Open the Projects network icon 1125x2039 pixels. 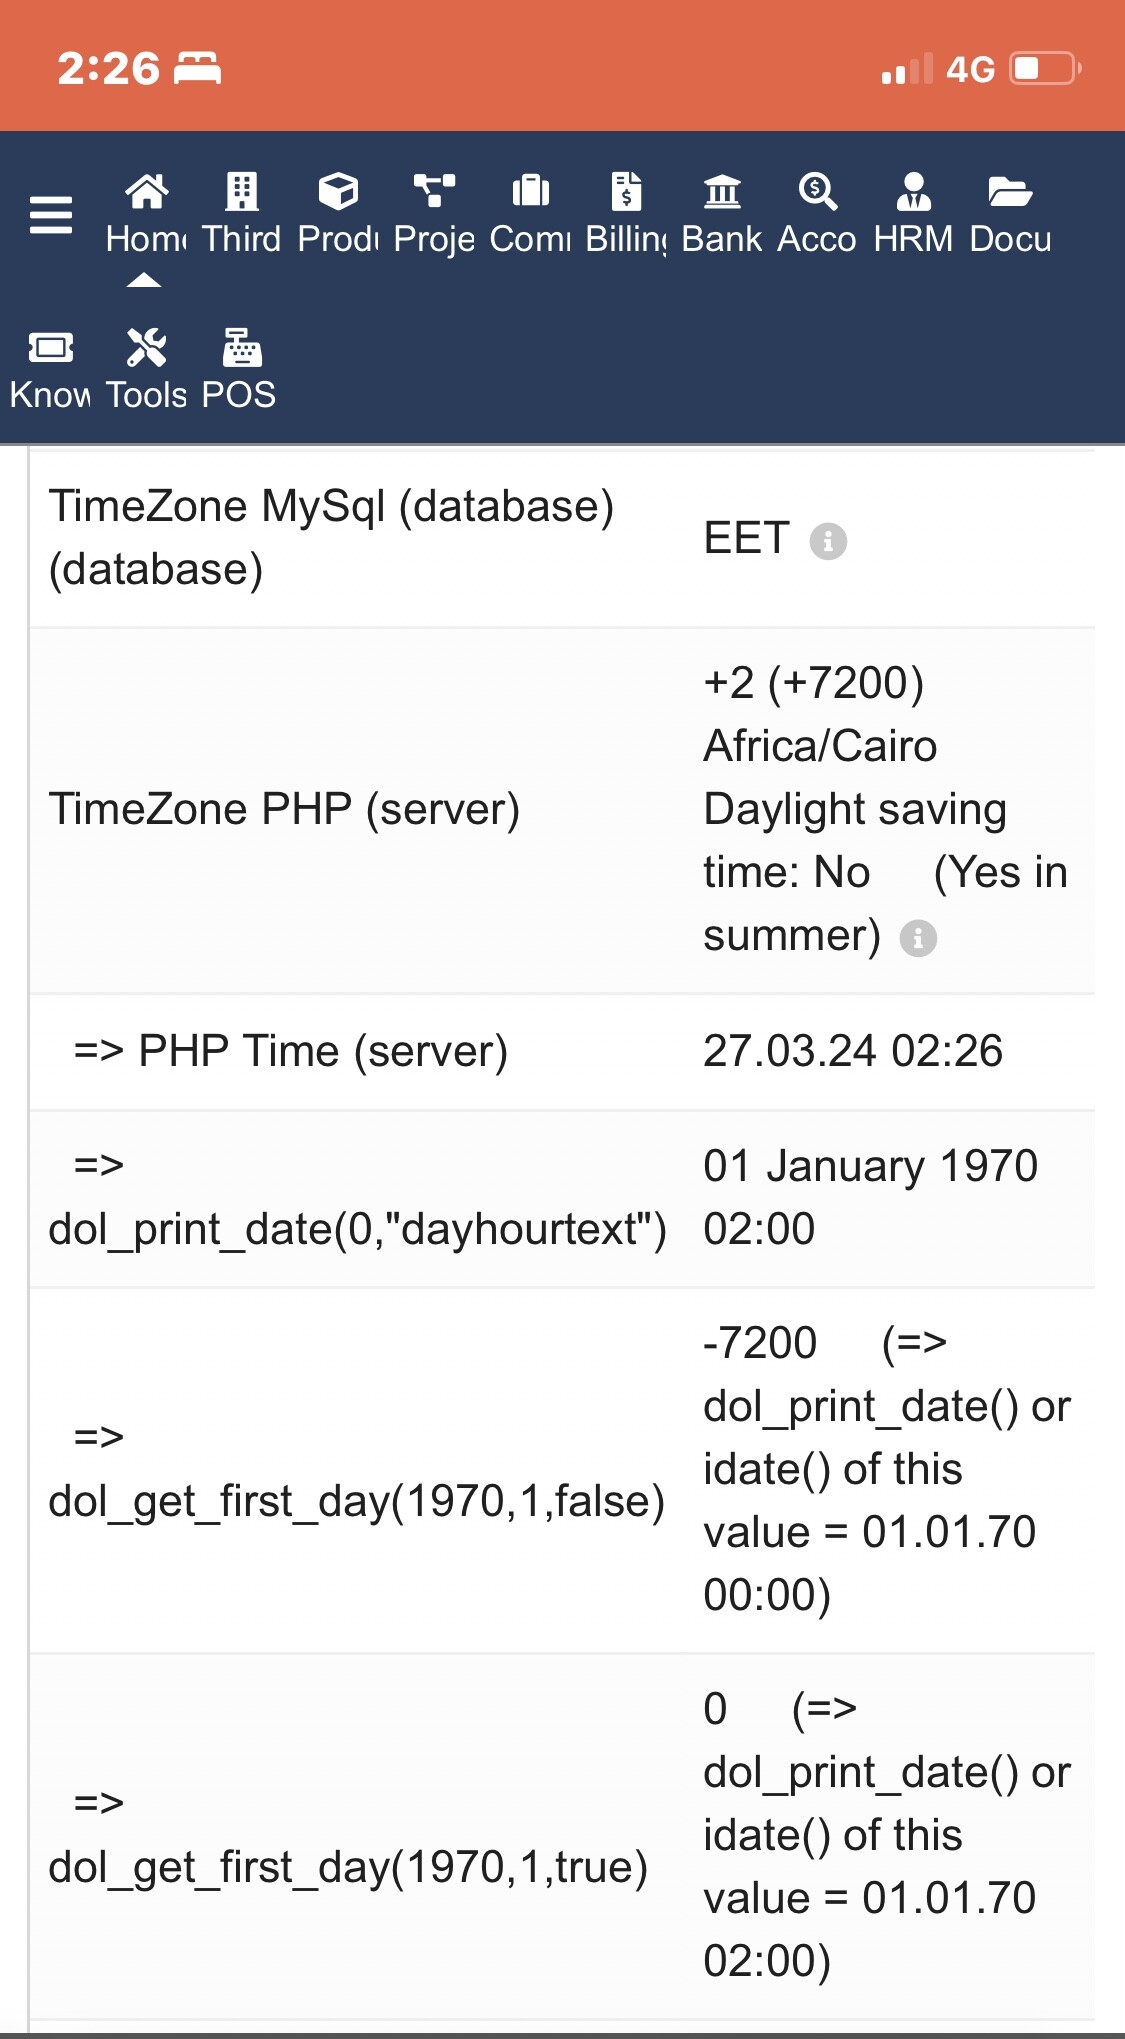coord(434,190)
